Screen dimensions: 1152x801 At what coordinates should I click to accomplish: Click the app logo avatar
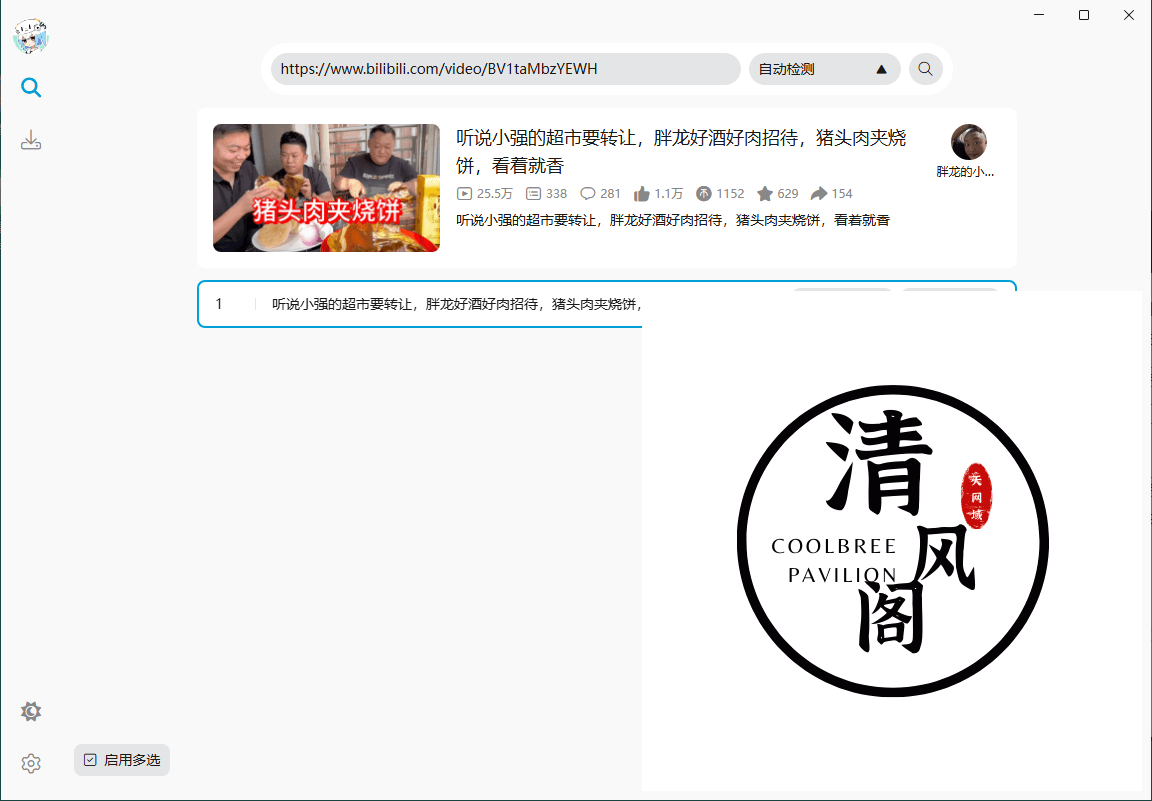click(x=31, y=35)
